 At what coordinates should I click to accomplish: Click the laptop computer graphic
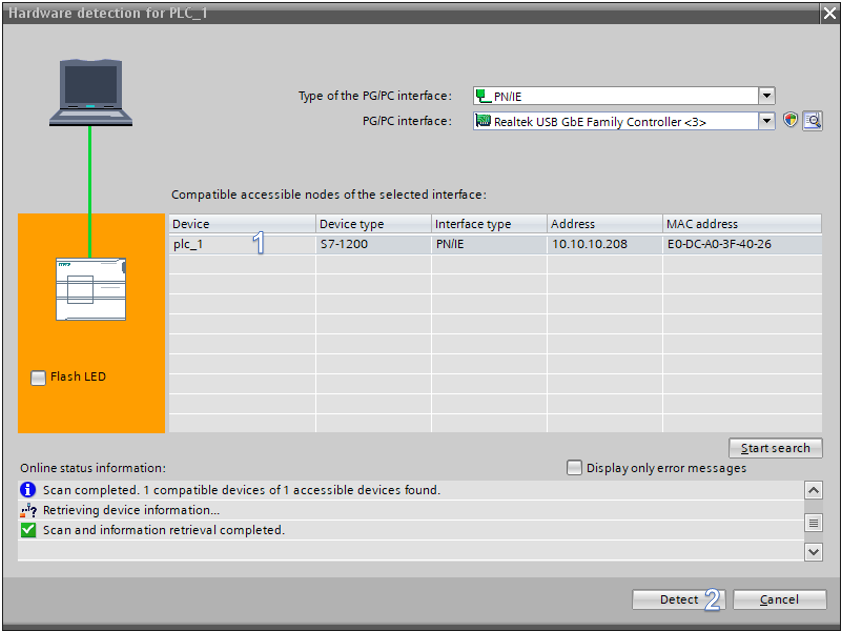[90, 92]
